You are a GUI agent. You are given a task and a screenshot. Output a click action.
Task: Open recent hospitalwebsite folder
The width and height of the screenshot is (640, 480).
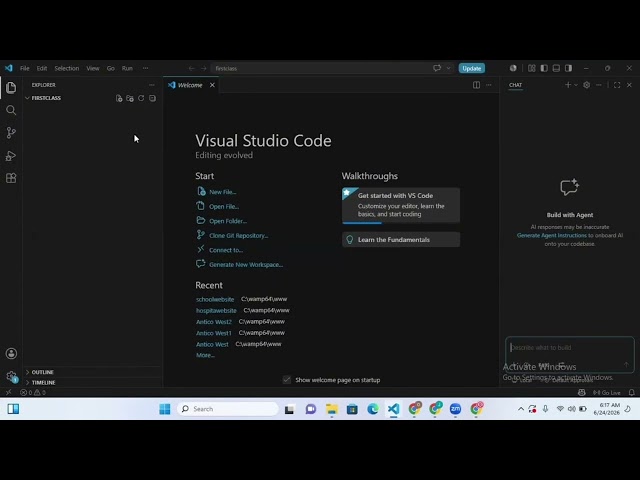point(216,311)
